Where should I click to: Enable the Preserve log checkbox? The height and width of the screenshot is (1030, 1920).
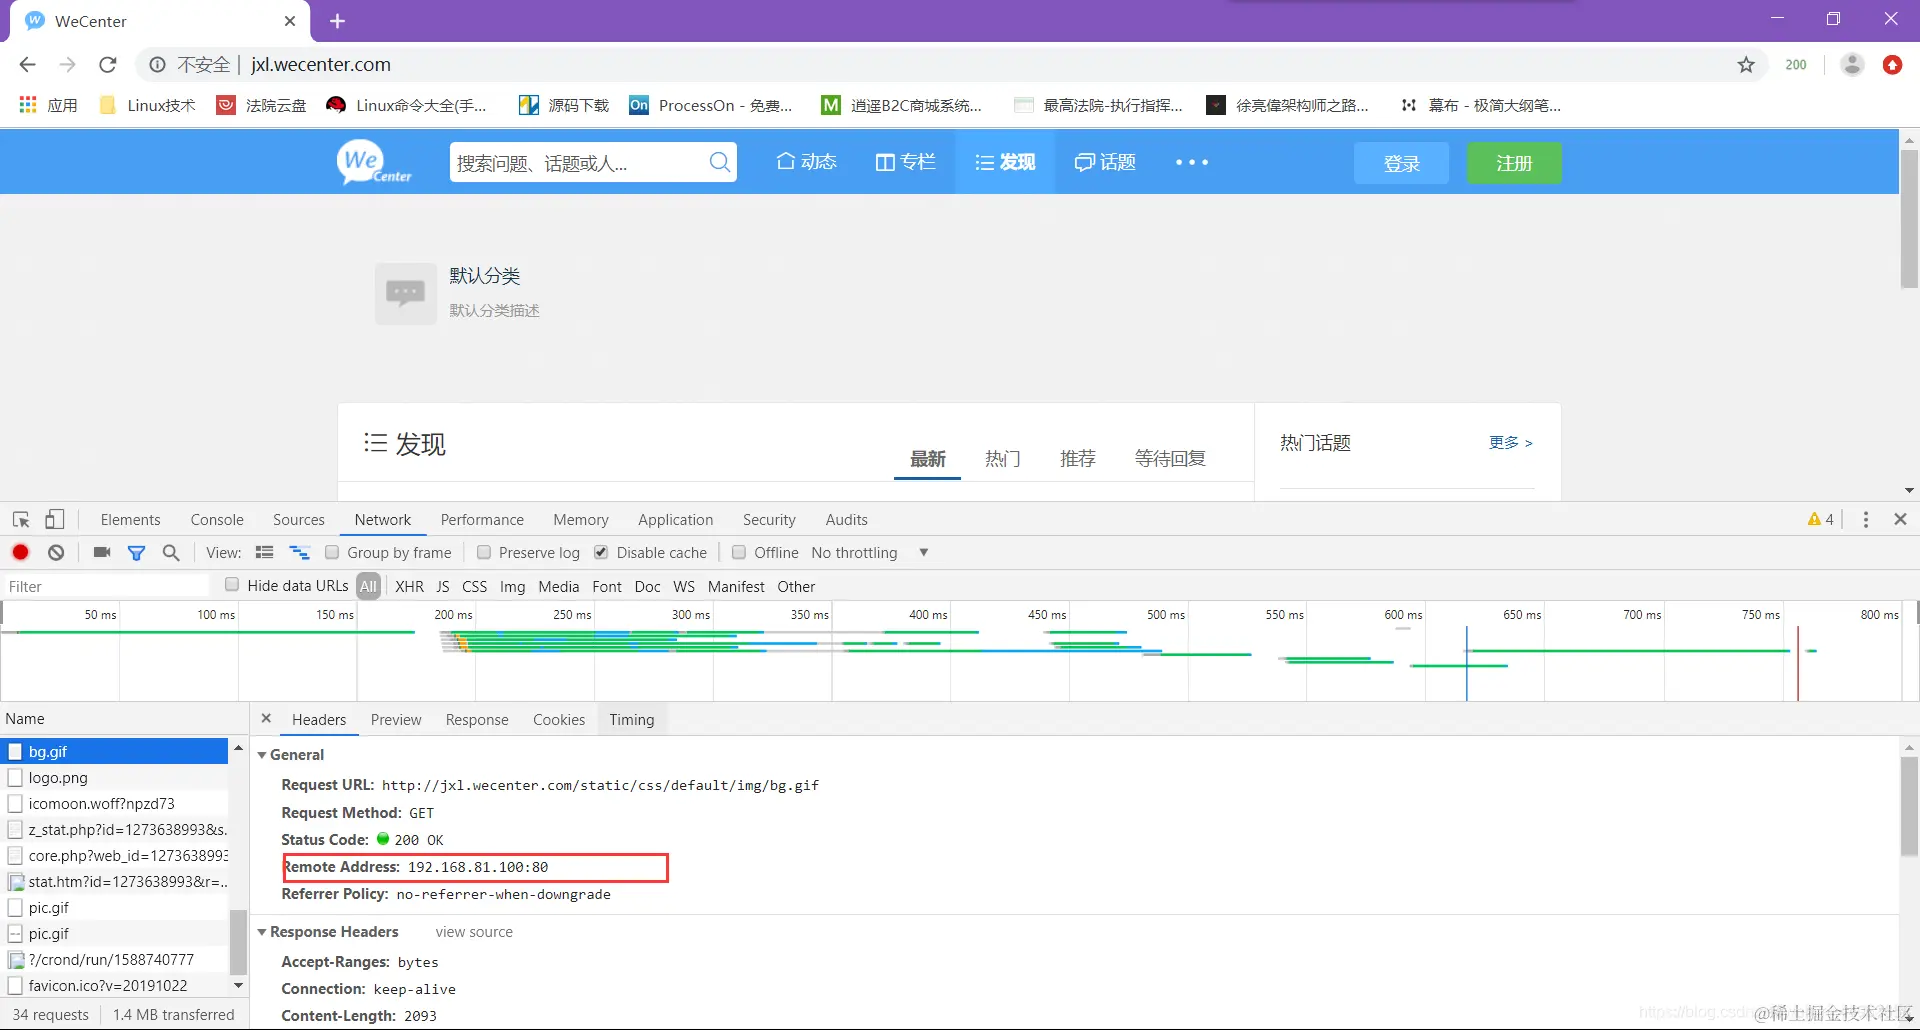click(x=484, y=552)
